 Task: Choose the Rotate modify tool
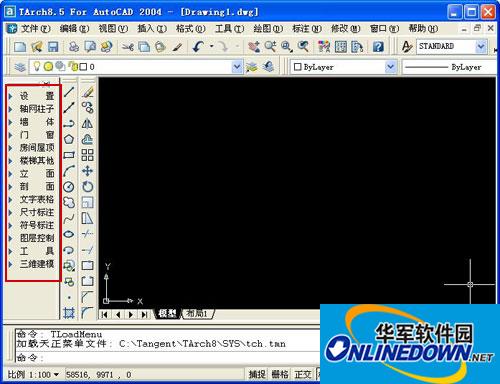coord(87,187)
